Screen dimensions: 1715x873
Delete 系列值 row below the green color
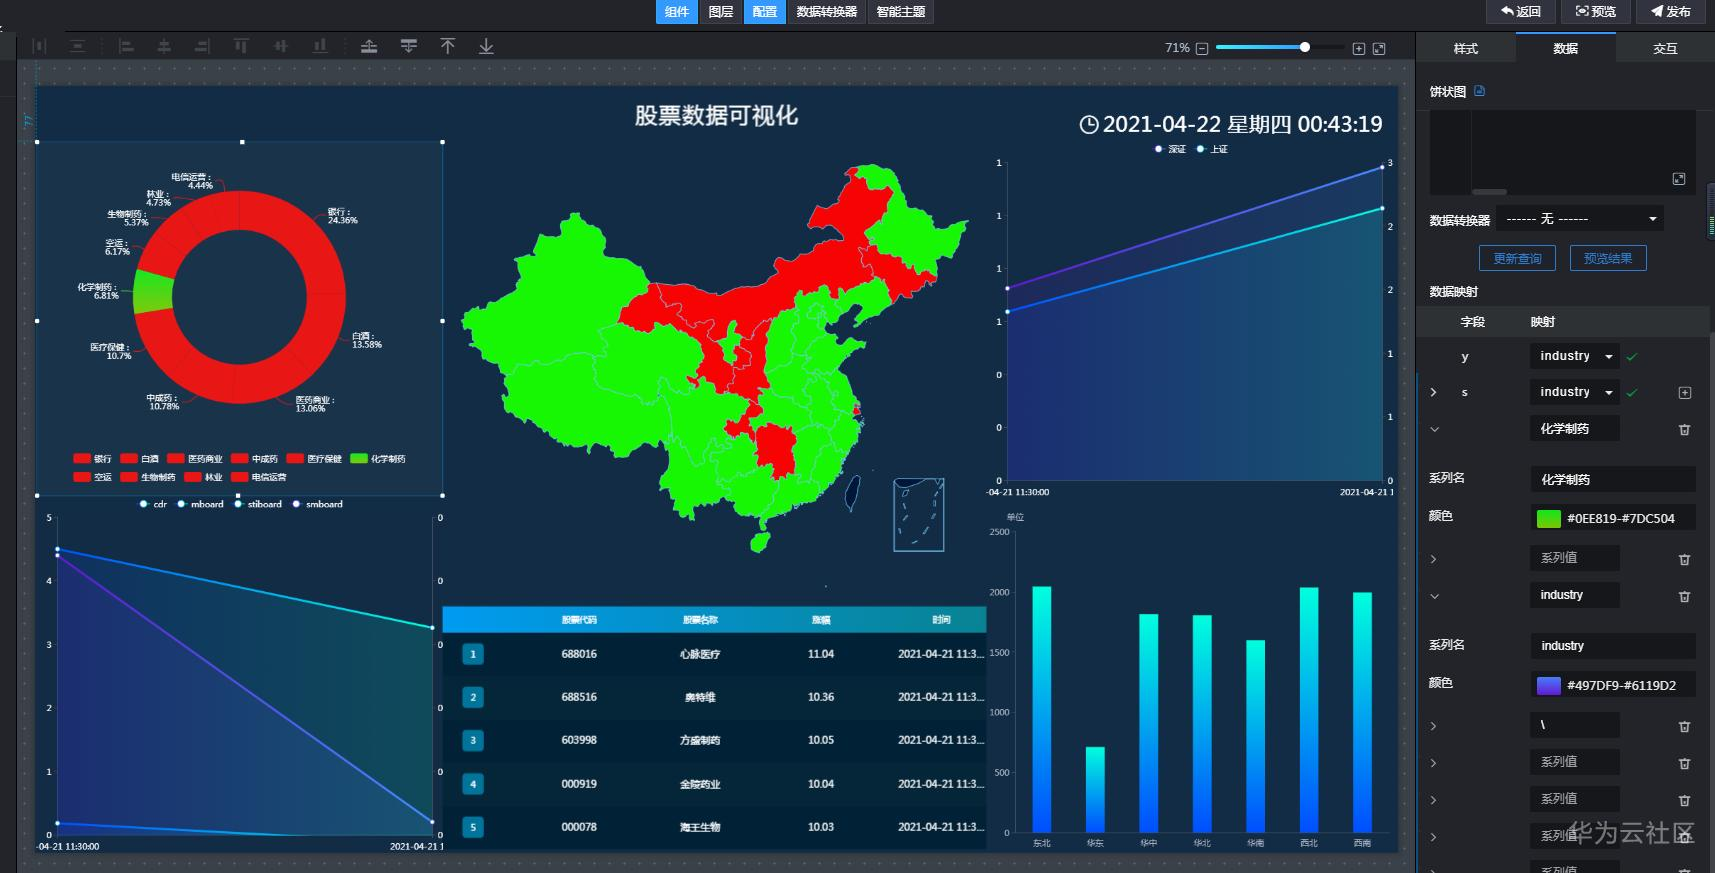click(x=1684, y=560)
